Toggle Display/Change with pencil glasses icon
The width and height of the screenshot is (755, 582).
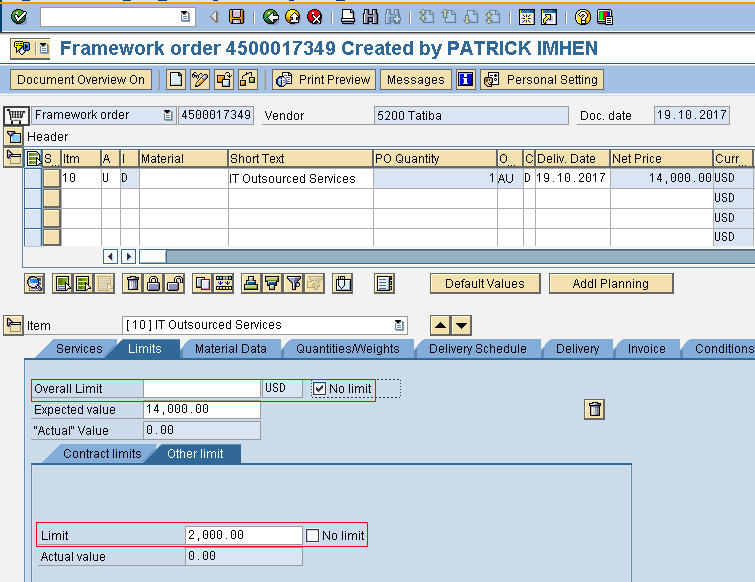click(200, 79)
